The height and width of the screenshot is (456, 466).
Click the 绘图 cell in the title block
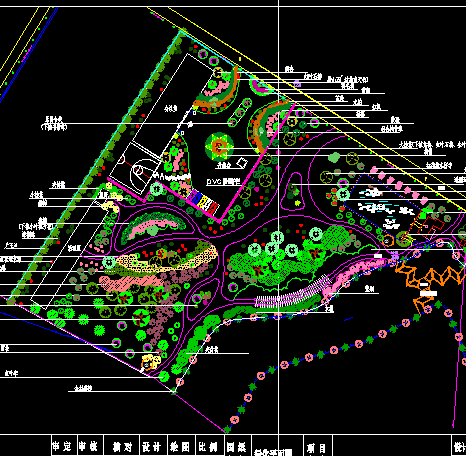(x=181, y=445)
